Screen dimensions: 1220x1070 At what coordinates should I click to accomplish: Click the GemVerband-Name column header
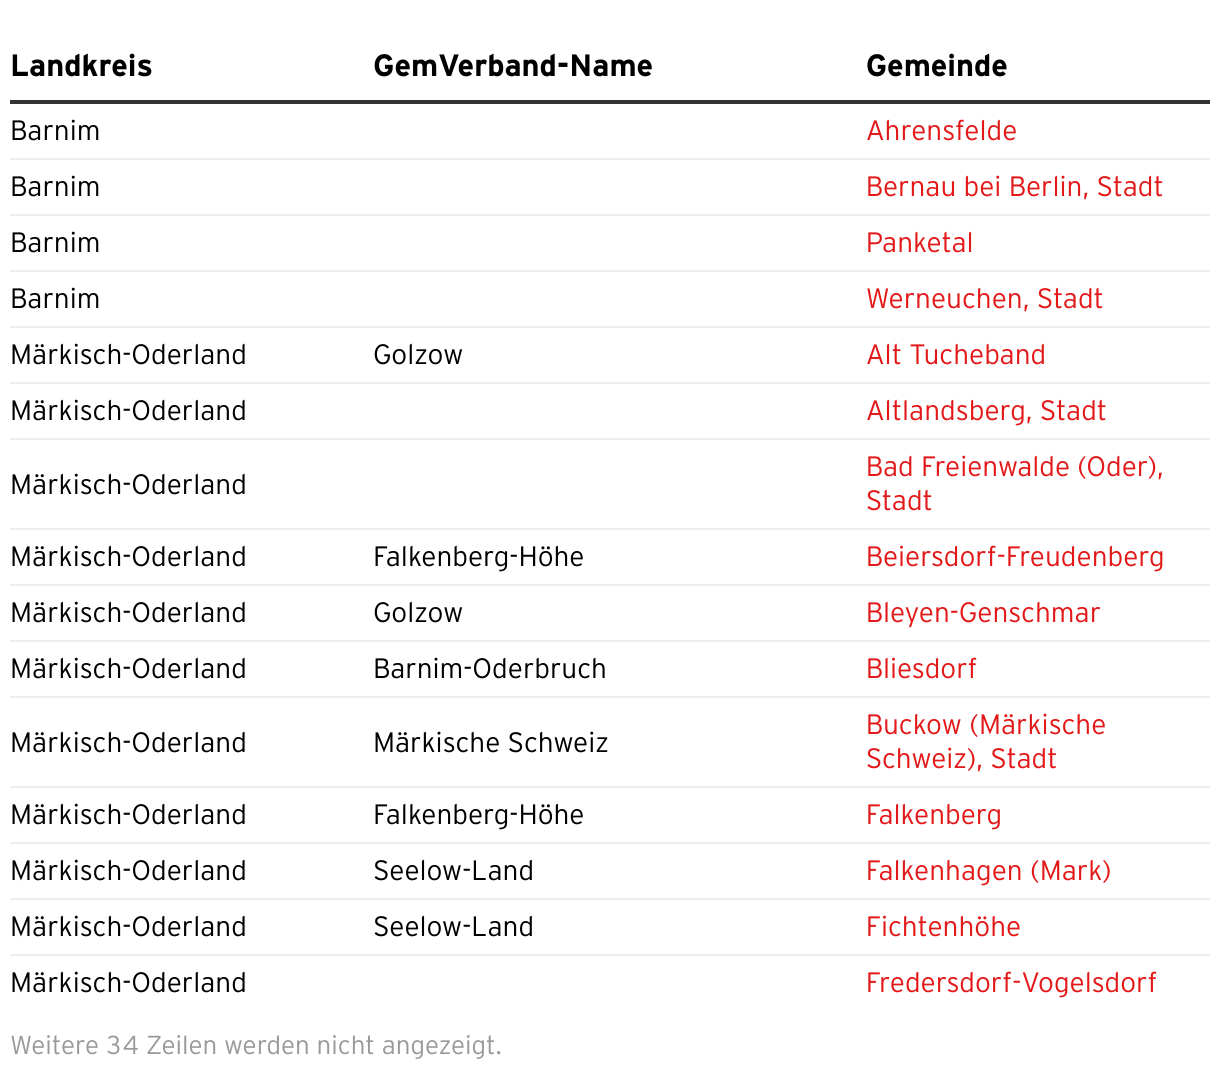click(512, 66)
